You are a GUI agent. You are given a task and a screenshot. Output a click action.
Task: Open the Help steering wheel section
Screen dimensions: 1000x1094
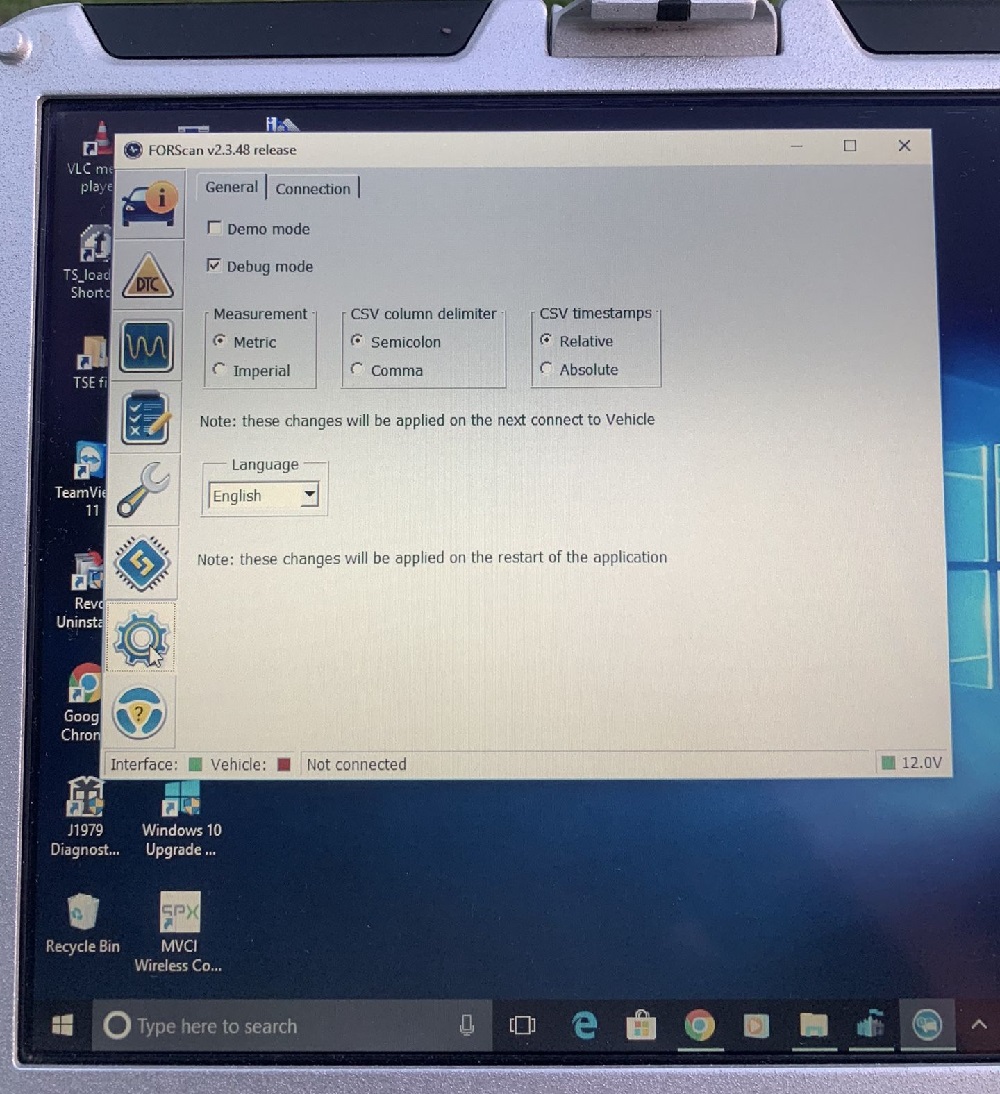point(139,713)
